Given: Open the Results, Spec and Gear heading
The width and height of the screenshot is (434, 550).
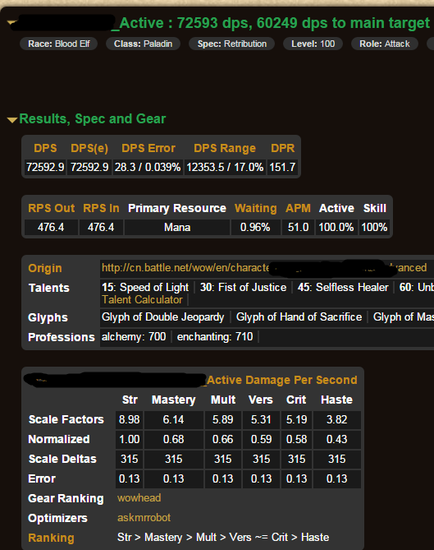Looking at the screenshot, I should pos(92,119).
